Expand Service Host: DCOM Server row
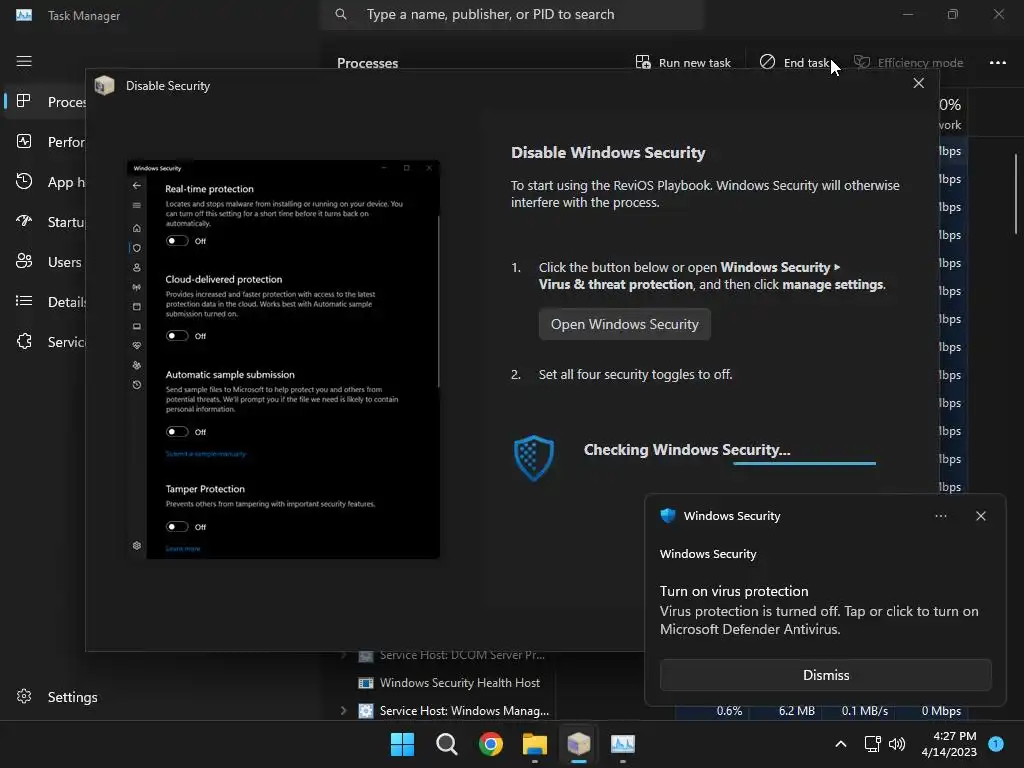Image resolution: width=1024 pixels, height=768 pixels. [344, 655]
